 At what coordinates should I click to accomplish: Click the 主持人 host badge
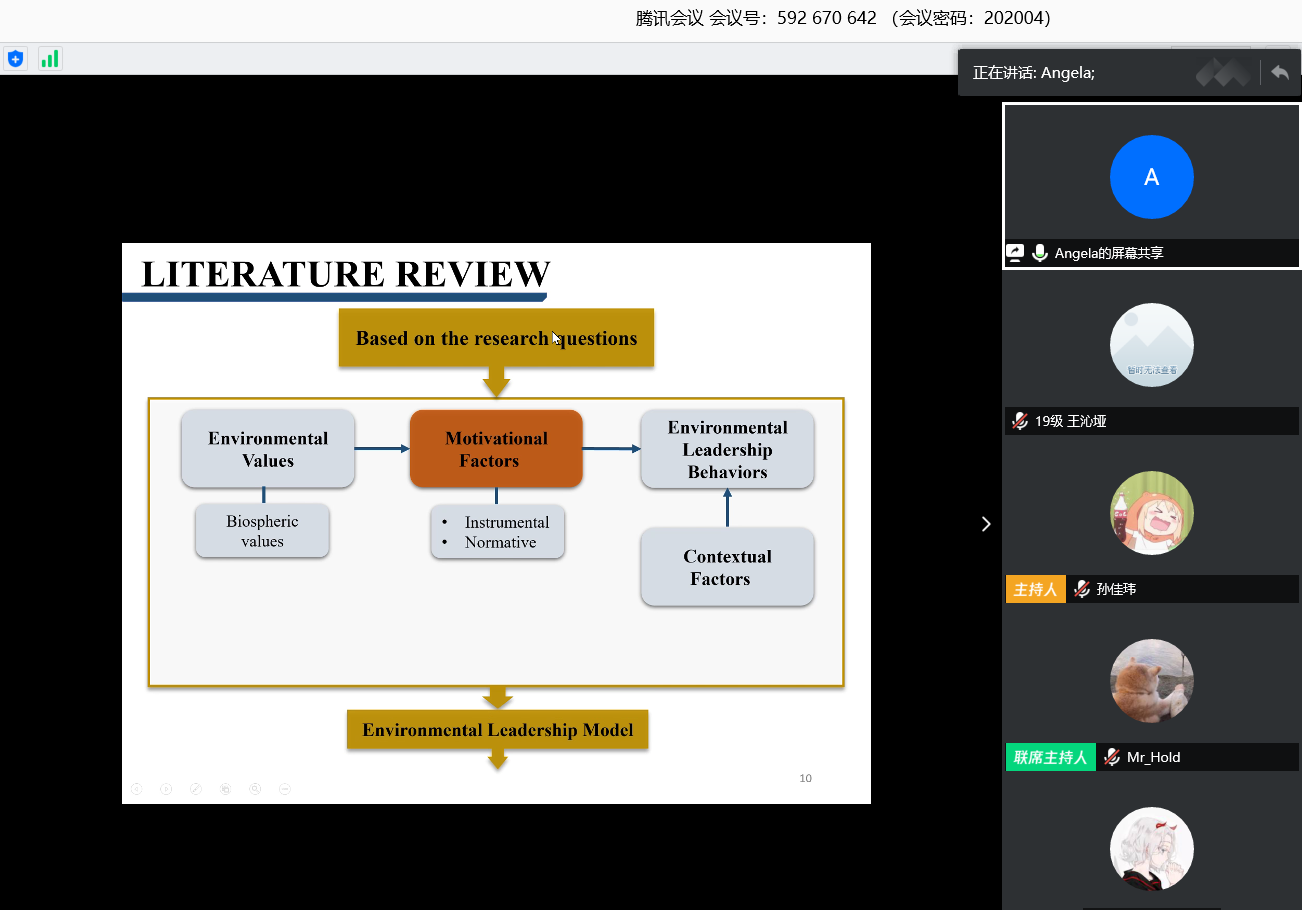pos(1035,589)
